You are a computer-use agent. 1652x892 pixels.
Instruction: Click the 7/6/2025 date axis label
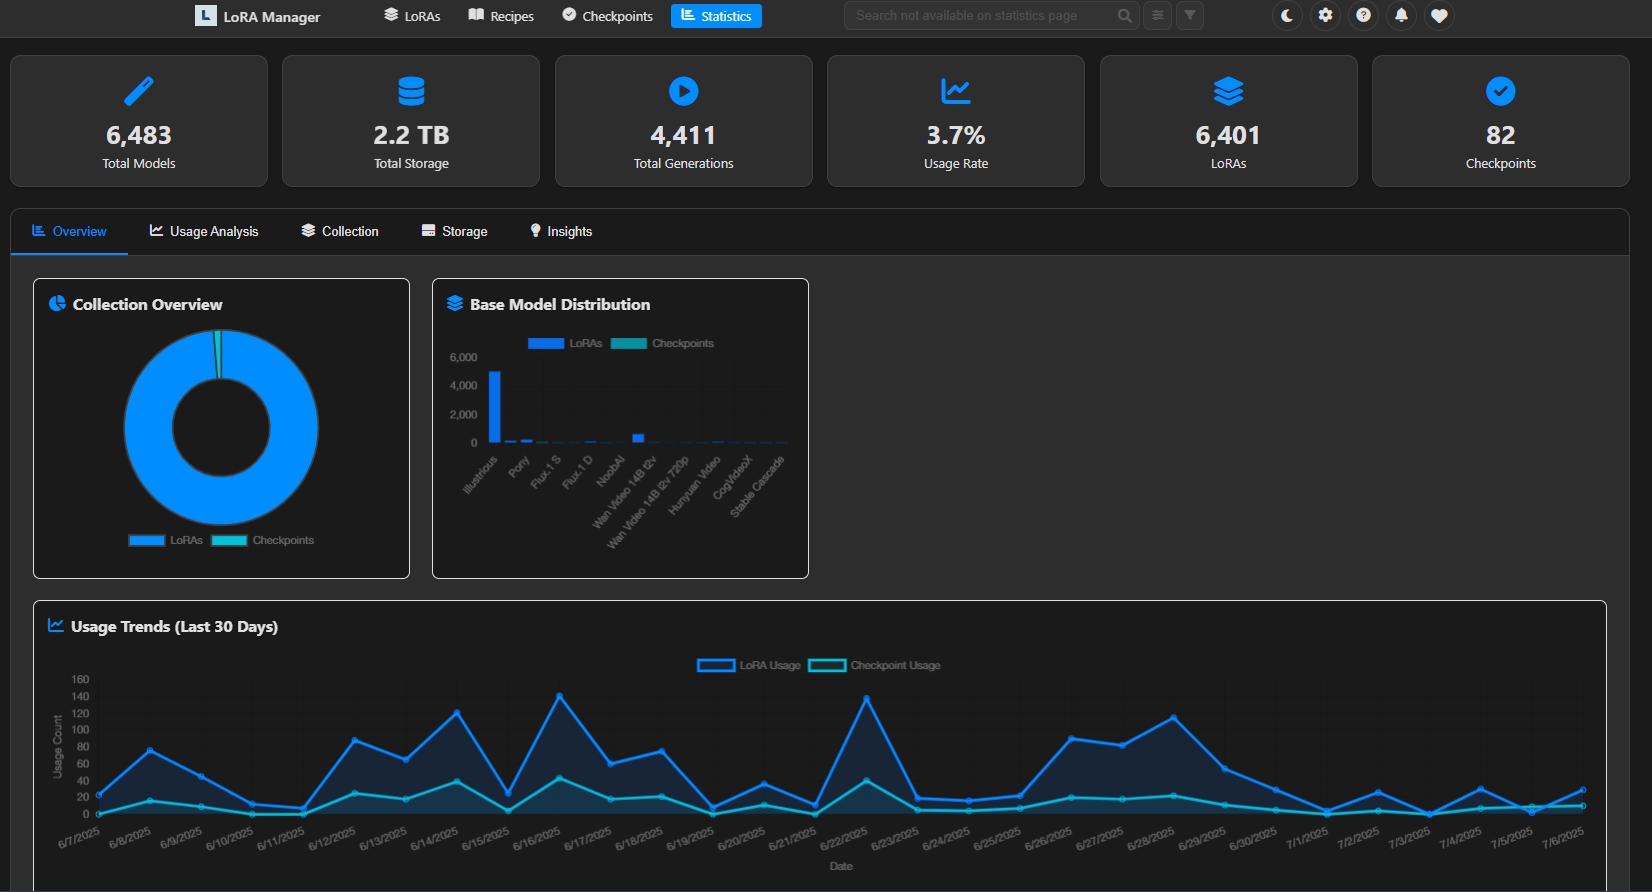(1563, 838)
